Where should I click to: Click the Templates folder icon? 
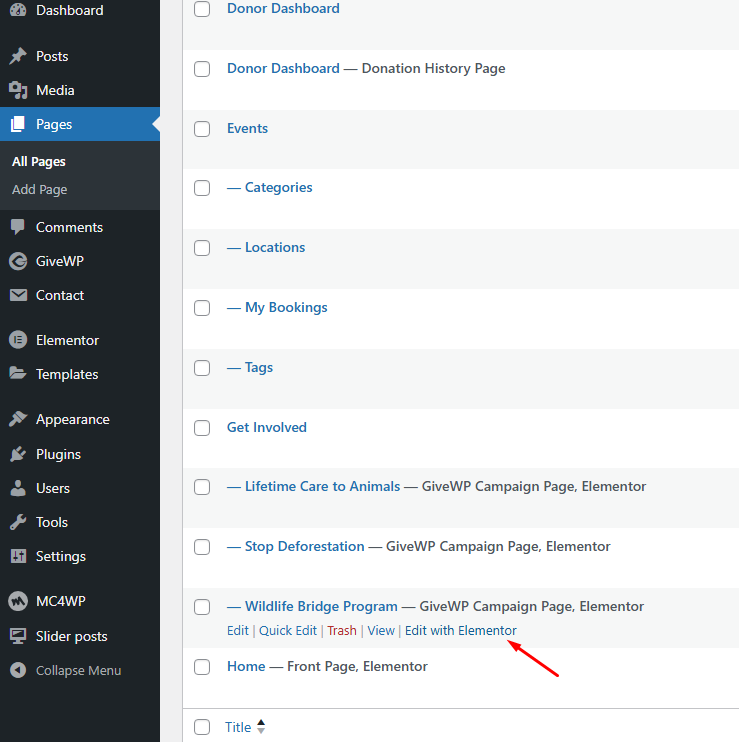18,374
